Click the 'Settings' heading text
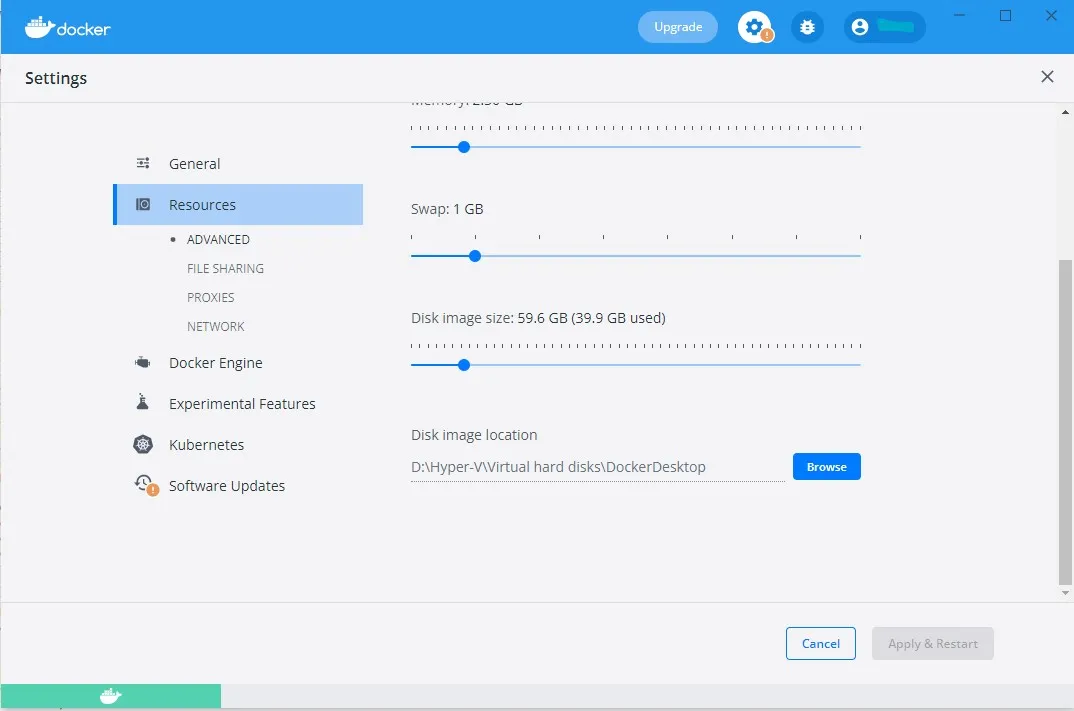 (x=56, y=78)
